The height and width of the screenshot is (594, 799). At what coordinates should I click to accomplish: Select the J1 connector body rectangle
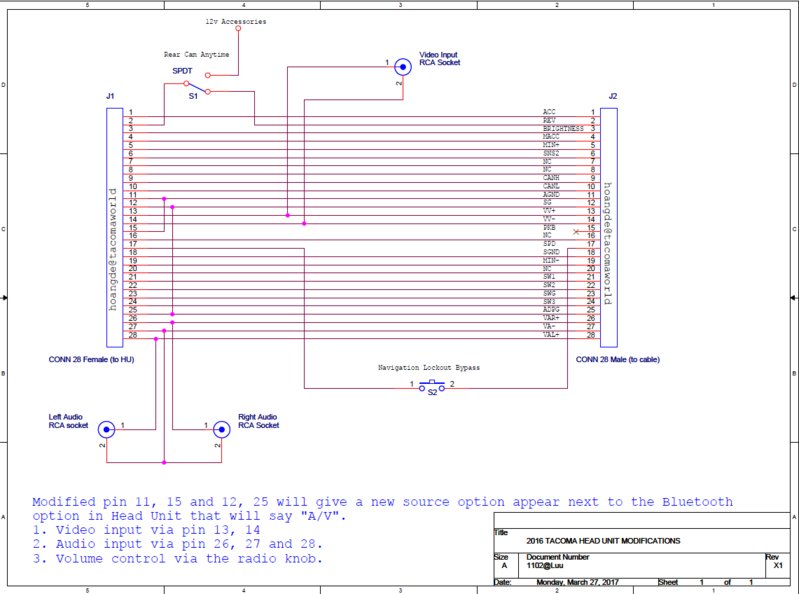pos(115,227)
